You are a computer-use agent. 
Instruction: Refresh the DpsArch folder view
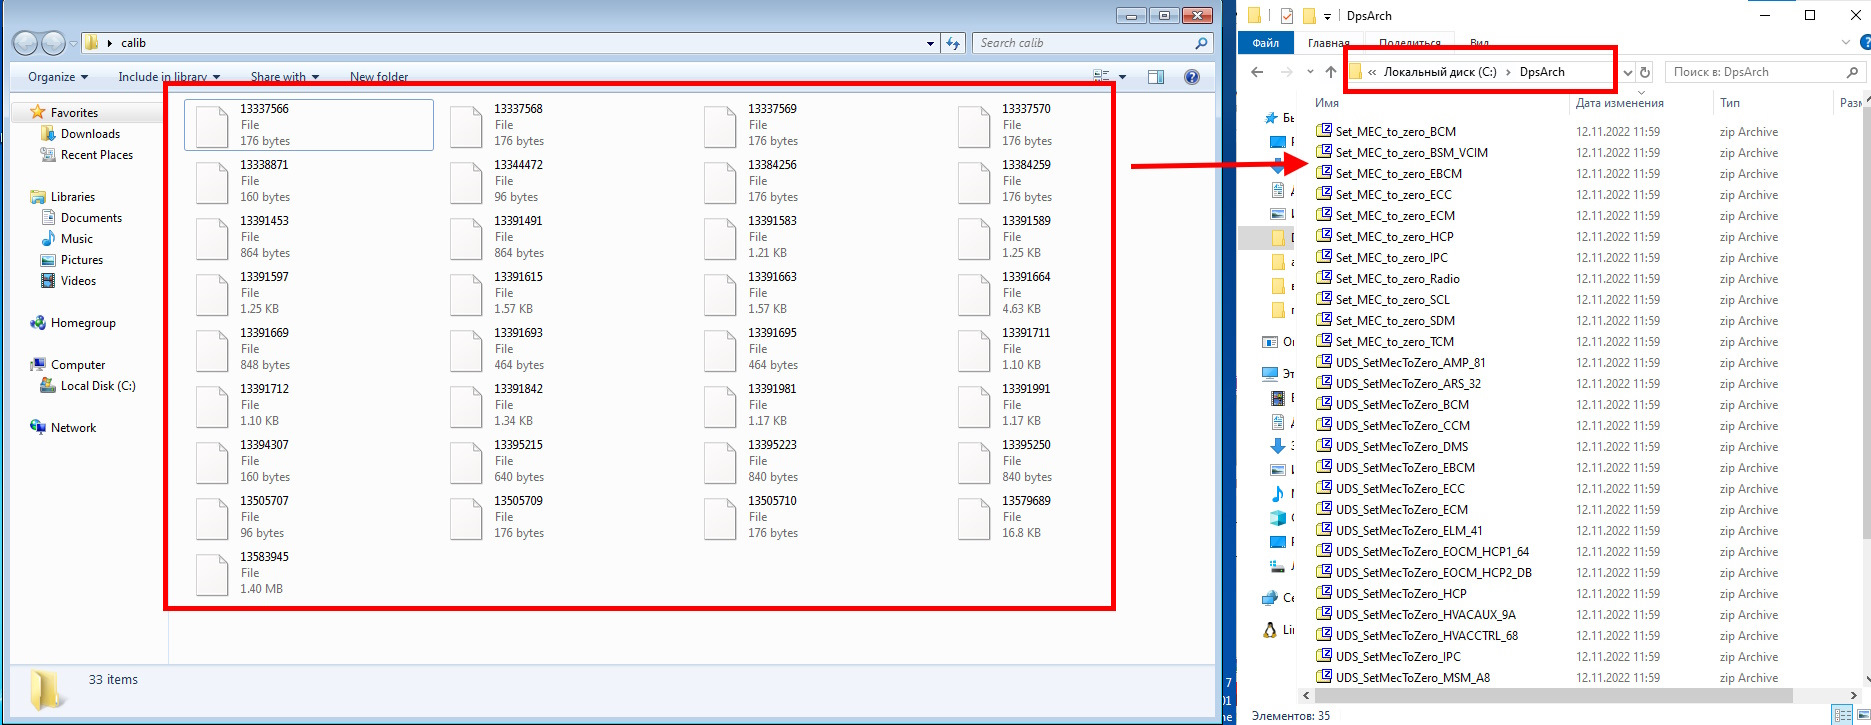click(1645, 72)
